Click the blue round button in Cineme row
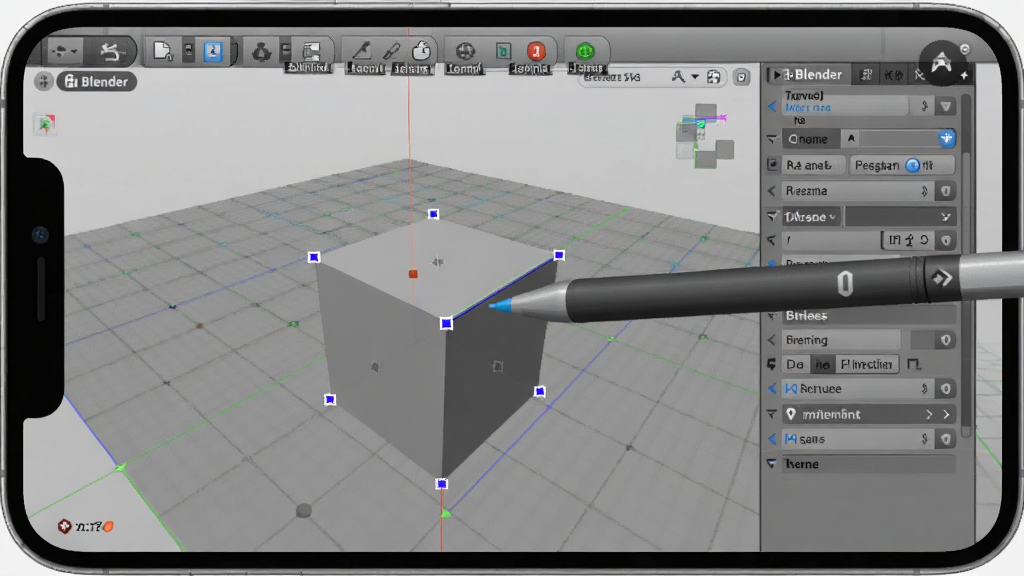 point(946,138)
